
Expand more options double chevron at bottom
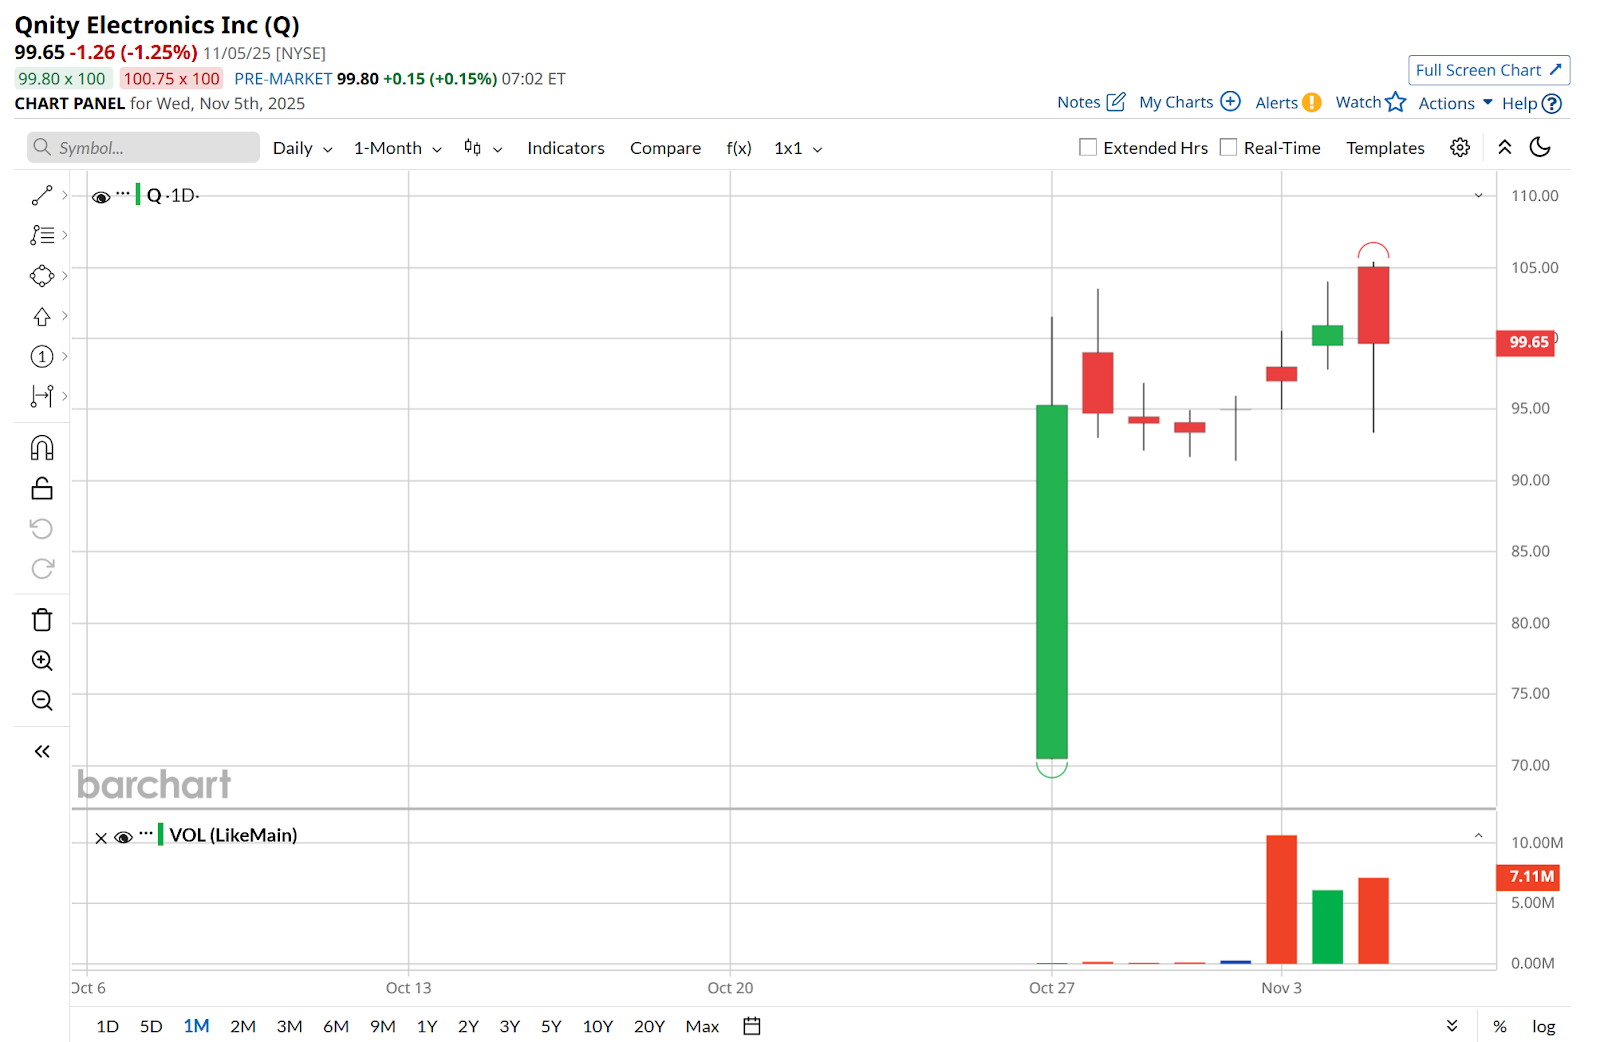pyautogui.click(x=1452, y=1026)
